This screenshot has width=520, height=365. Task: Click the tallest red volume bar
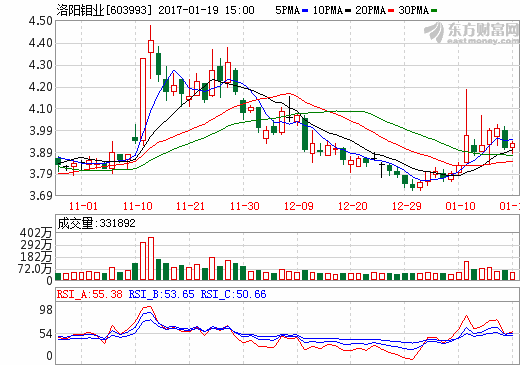pyautogui.click(x=151, y=259)
